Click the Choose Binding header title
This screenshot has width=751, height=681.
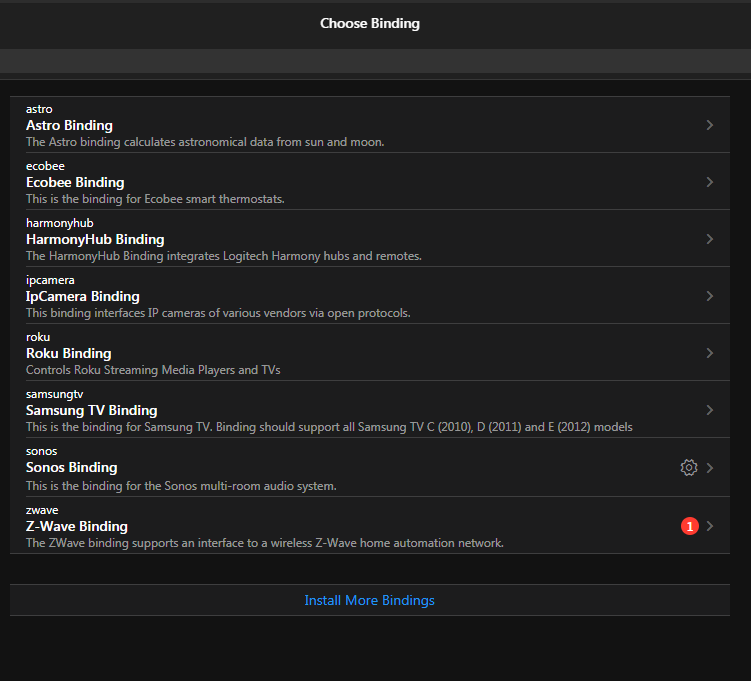tap(370, 23)
